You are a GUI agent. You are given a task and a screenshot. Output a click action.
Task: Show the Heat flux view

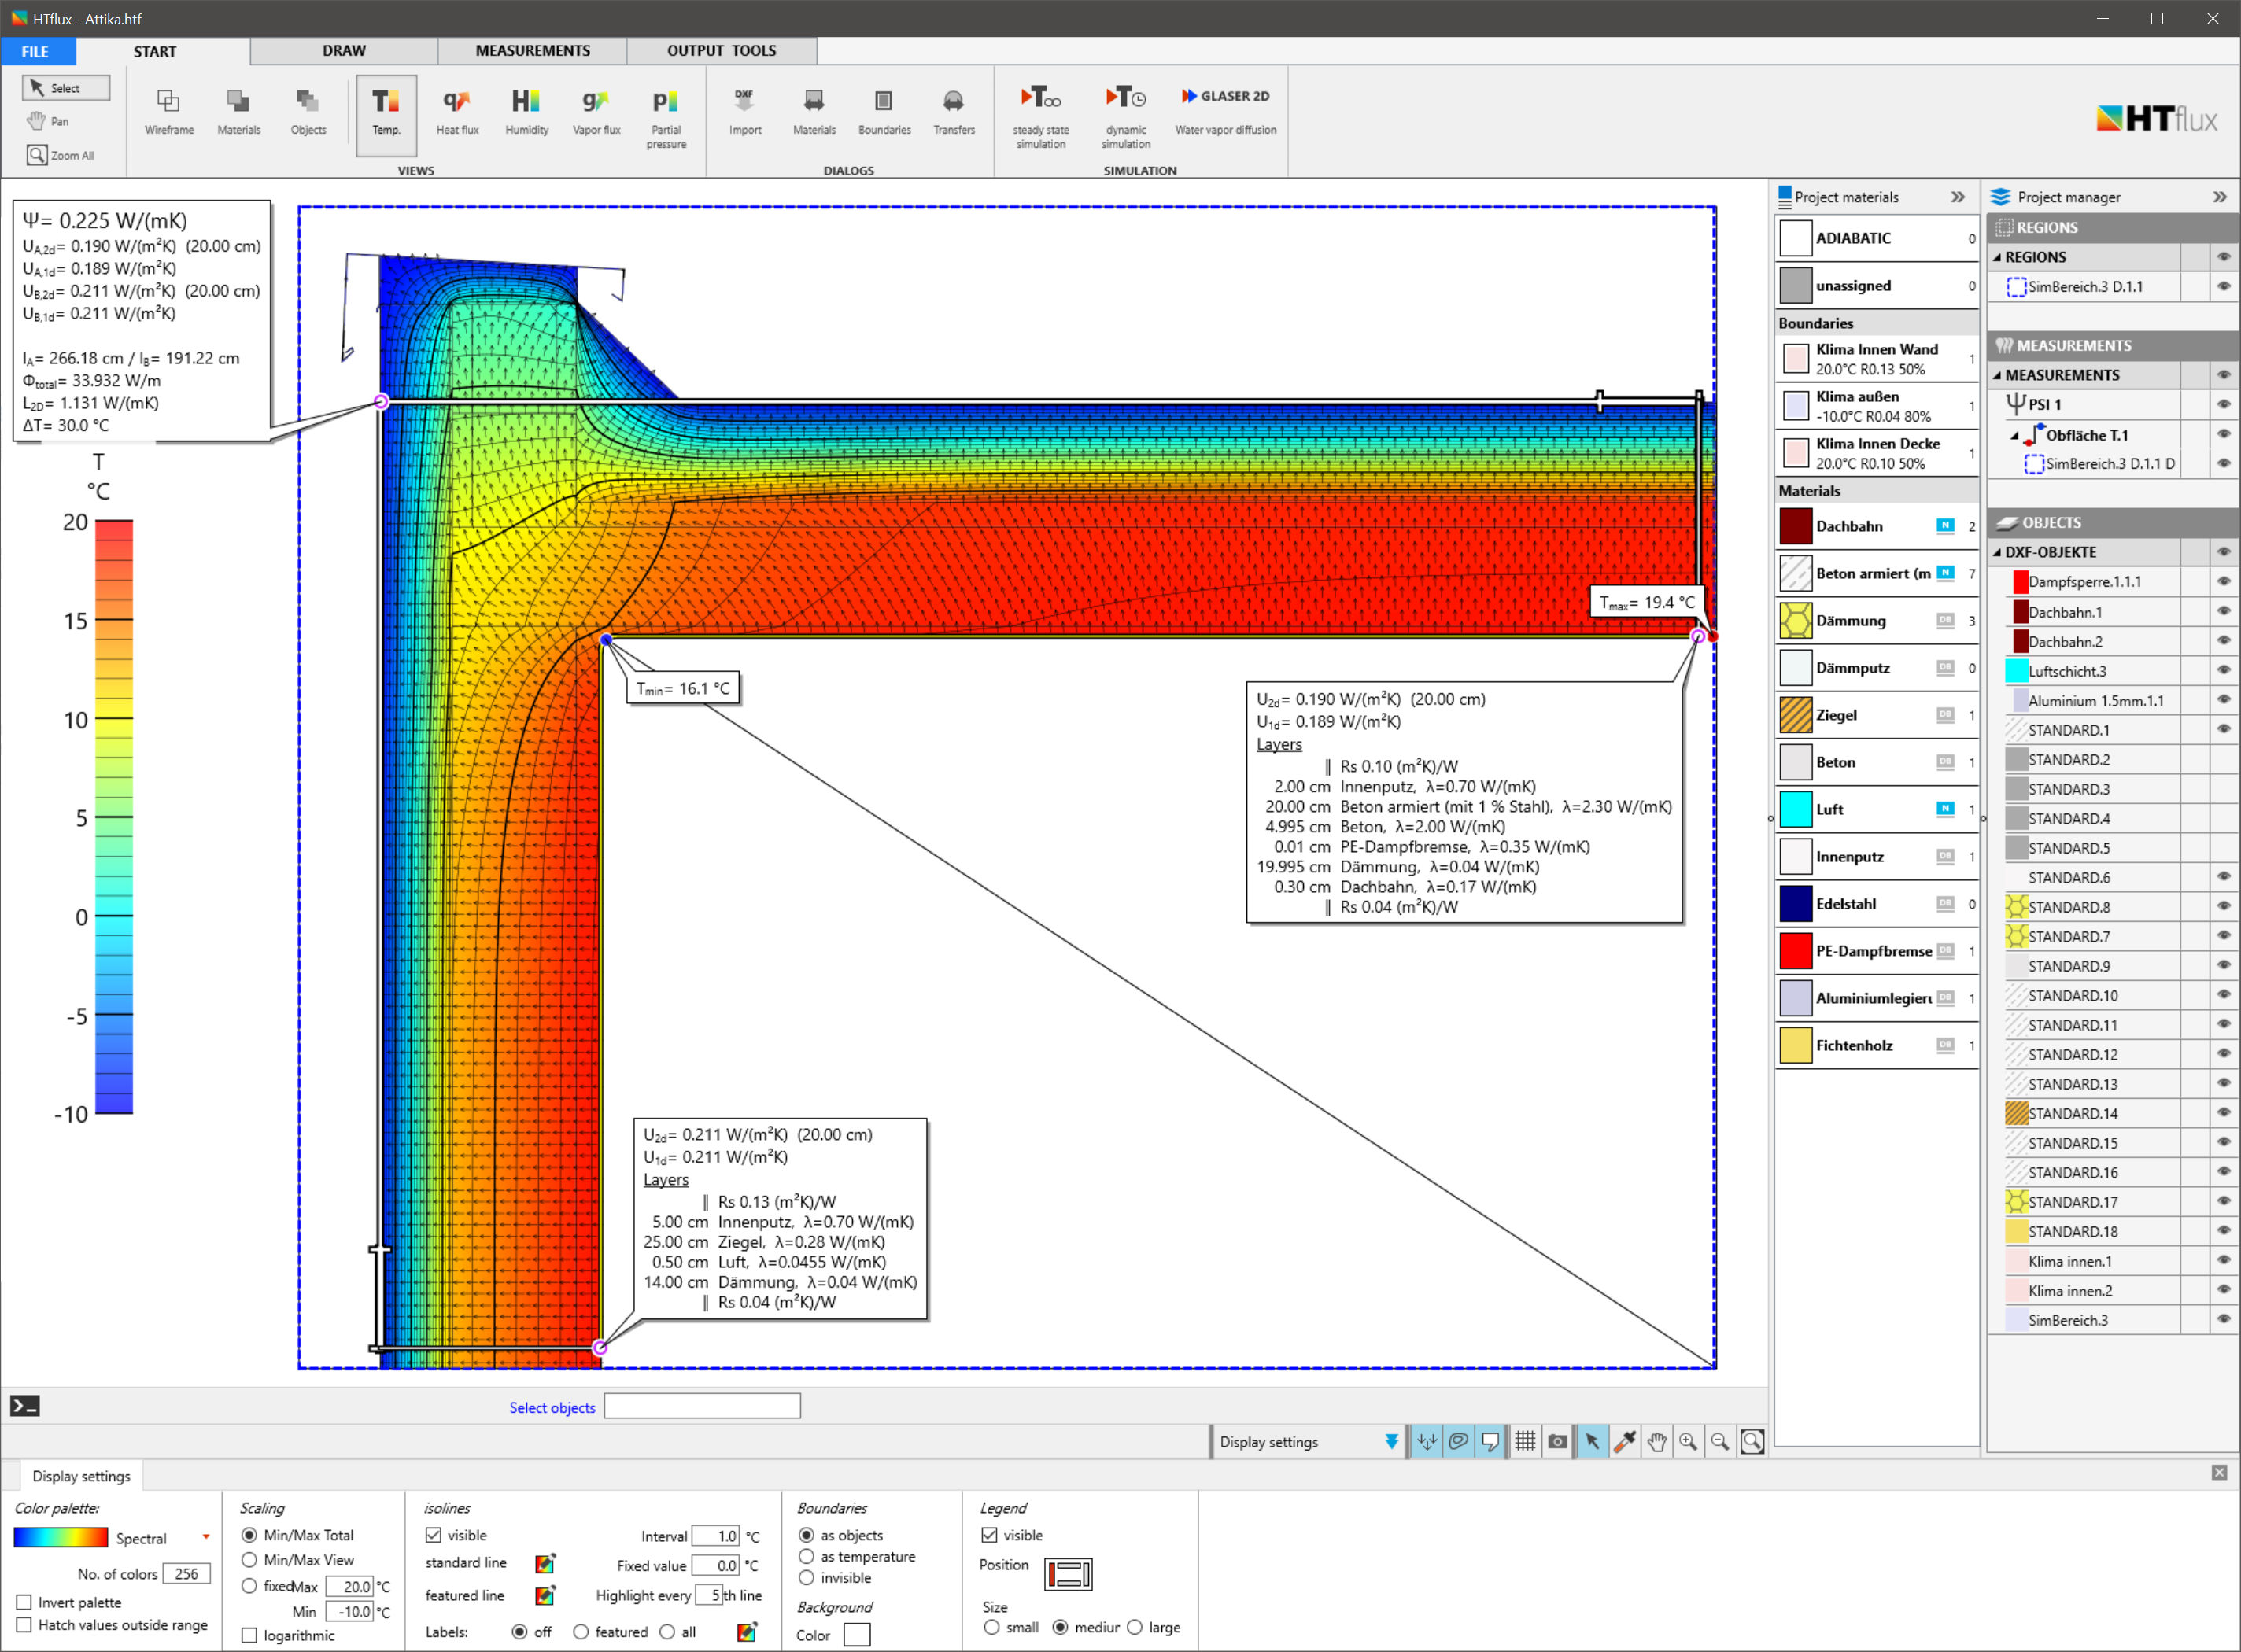click(x=457, y=112)
